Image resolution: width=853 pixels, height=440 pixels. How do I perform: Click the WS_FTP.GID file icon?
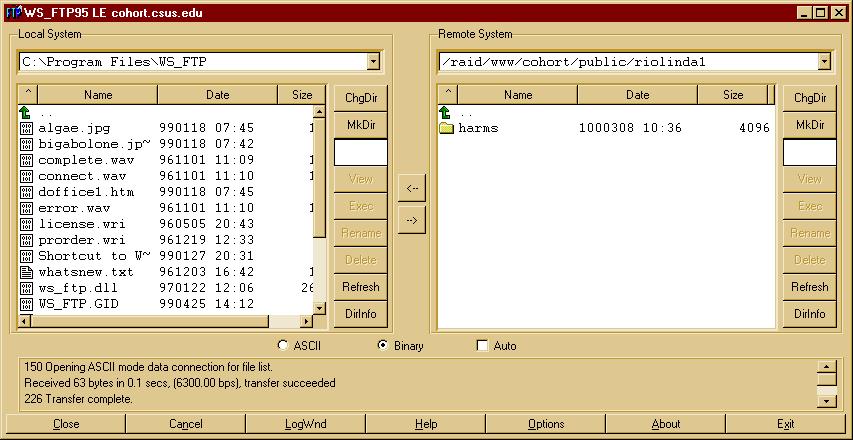(x=26, y=304)
